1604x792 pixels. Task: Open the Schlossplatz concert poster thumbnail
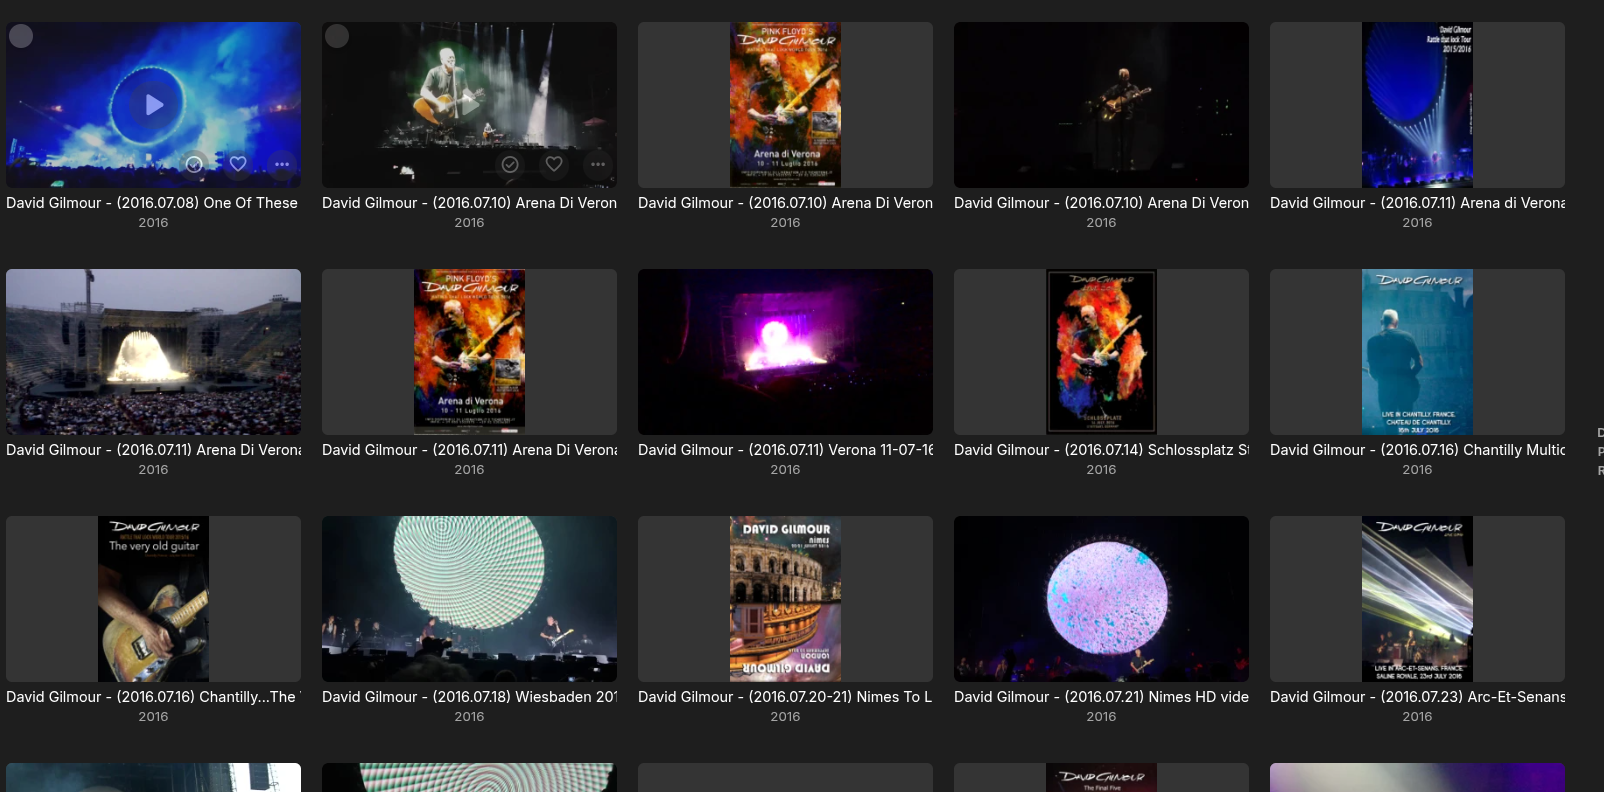[x=1101, y=352]
